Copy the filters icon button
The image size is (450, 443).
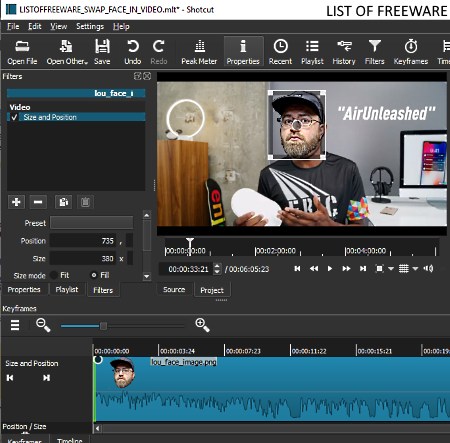pyautogui.click(x=63, y=202)
